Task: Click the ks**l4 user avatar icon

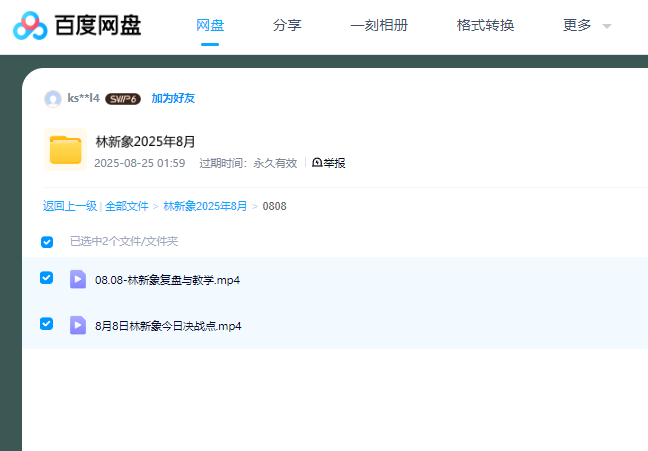Action: pos(53,99)
